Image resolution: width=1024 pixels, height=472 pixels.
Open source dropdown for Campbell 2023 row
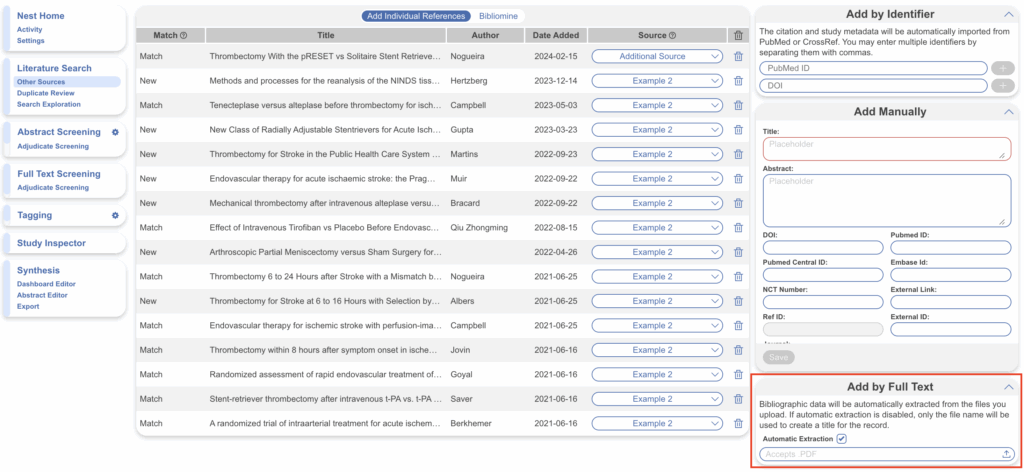(x=656, y=105)
